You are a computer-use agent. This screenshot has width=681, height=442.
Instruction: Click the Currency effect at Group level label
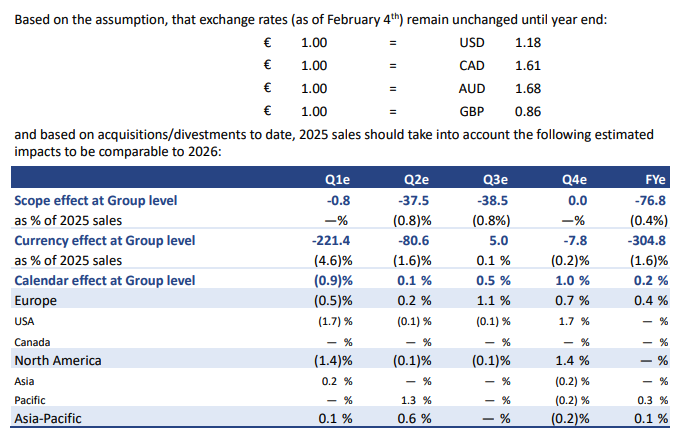click(x=105, y=240)
